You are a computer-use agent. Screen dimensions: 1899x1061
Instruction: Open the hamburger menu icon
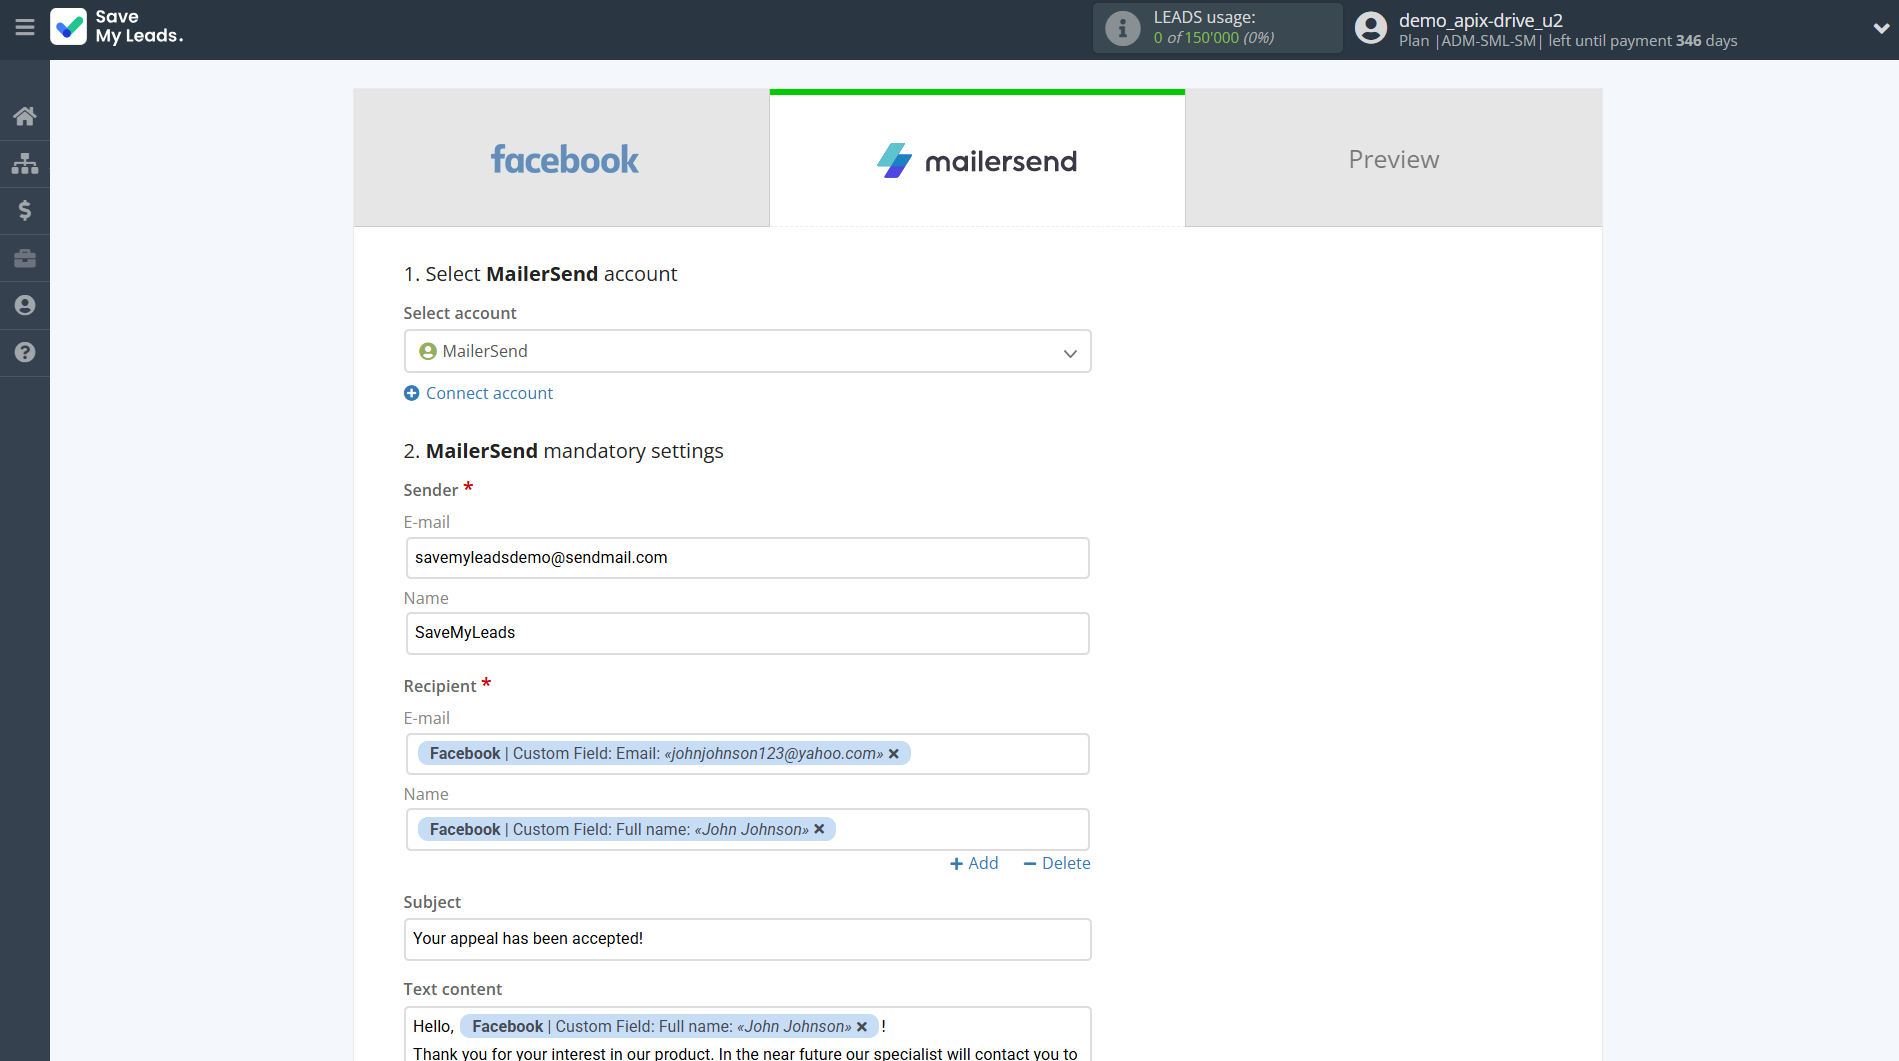click(x=25, y=28)
